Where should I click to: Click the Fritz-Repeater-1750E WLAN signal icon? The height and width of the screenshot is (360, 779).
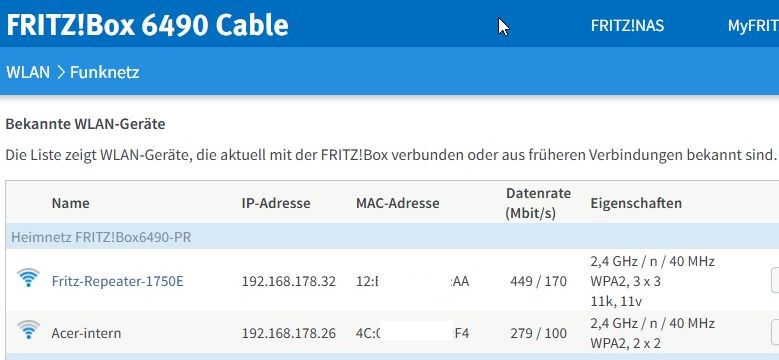click(x=28, y=278)
